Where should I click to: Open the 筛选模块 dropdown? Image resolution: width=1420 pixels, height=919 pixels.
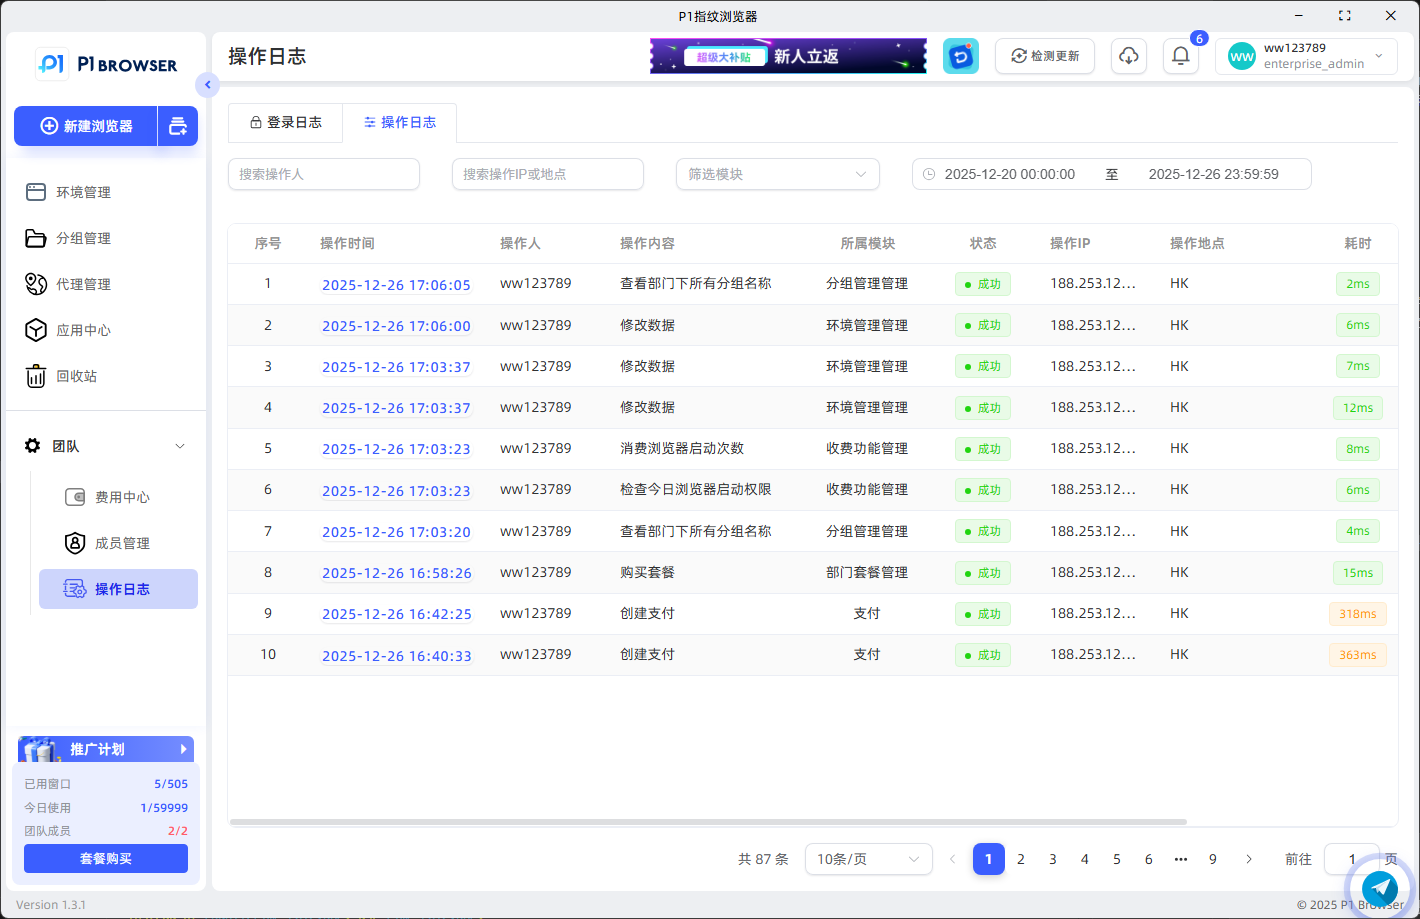(777, 174)
